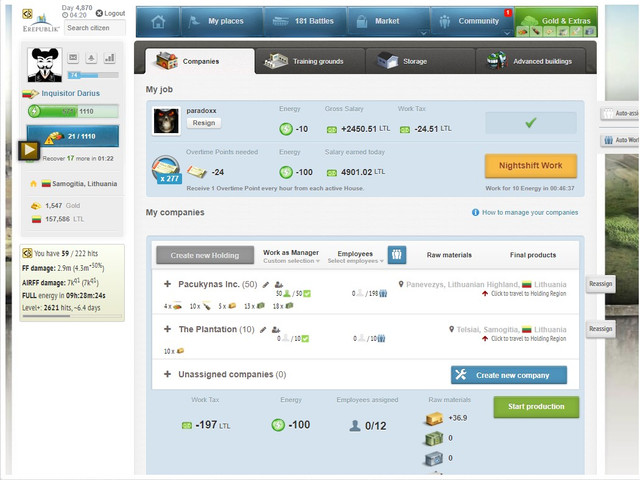Click the Start production button
Image resolution: width=640 pixels, height=480 pixels.
tap(536, 407)
